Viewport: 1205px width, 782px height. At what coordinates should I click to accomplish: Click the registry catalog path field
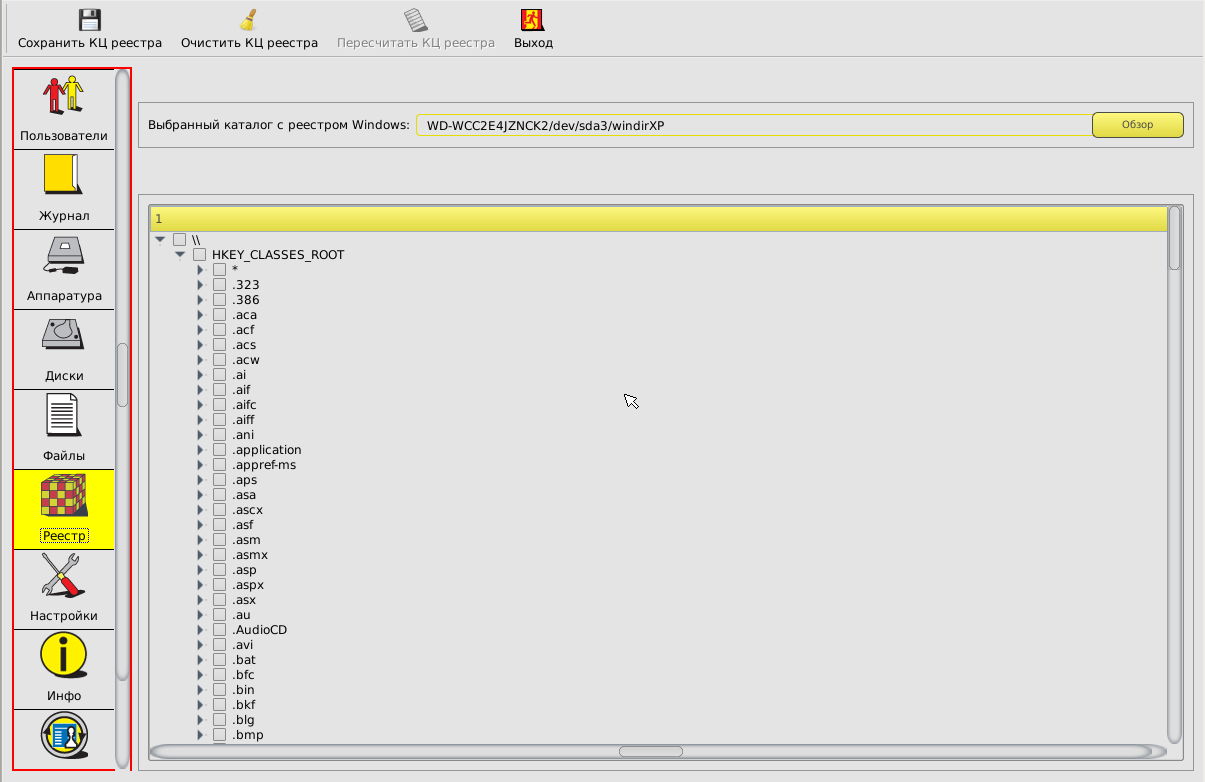pyautogui.click(x=754, y=125)
